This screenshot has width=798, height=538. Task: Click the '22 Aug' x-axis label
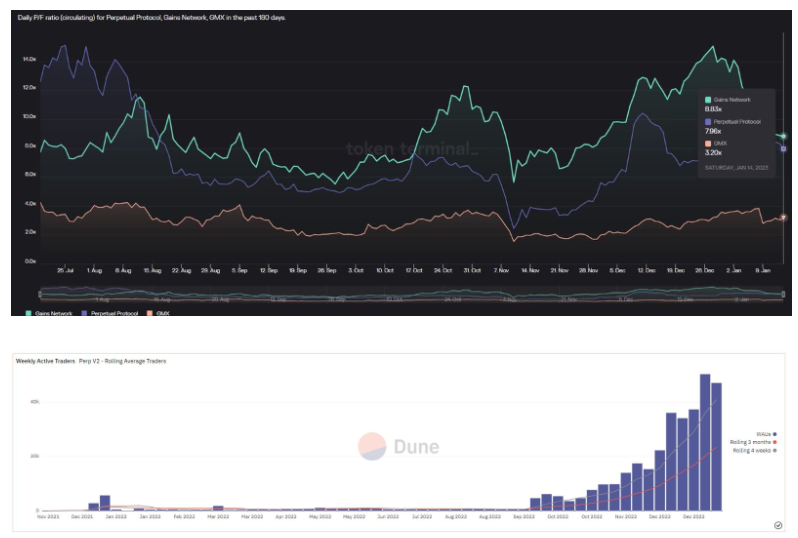[181, 270]
